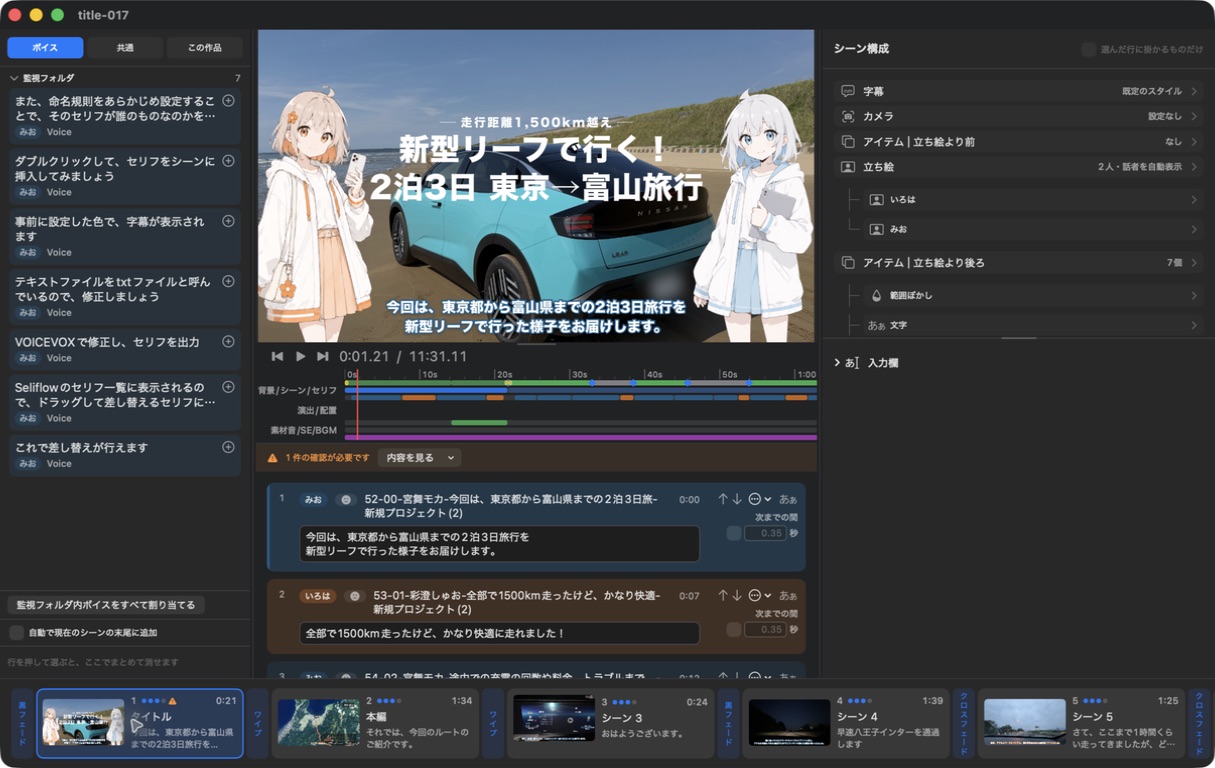Open アイテム|立ち絵より前 row chevron
Viewport: 1215px width, 768px height.
(x=1194, y=142)
